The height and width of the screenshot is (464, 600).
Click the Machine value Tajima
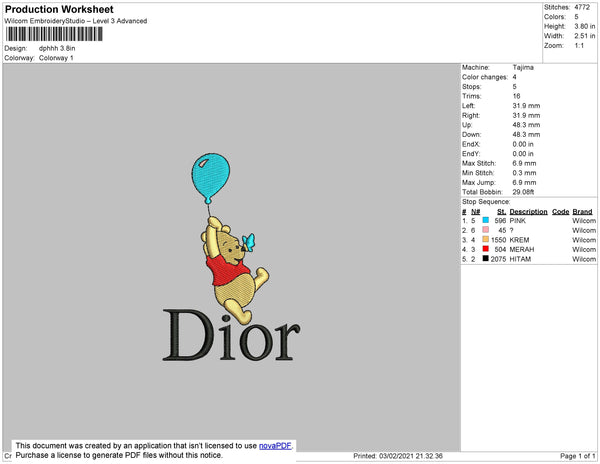523,67
